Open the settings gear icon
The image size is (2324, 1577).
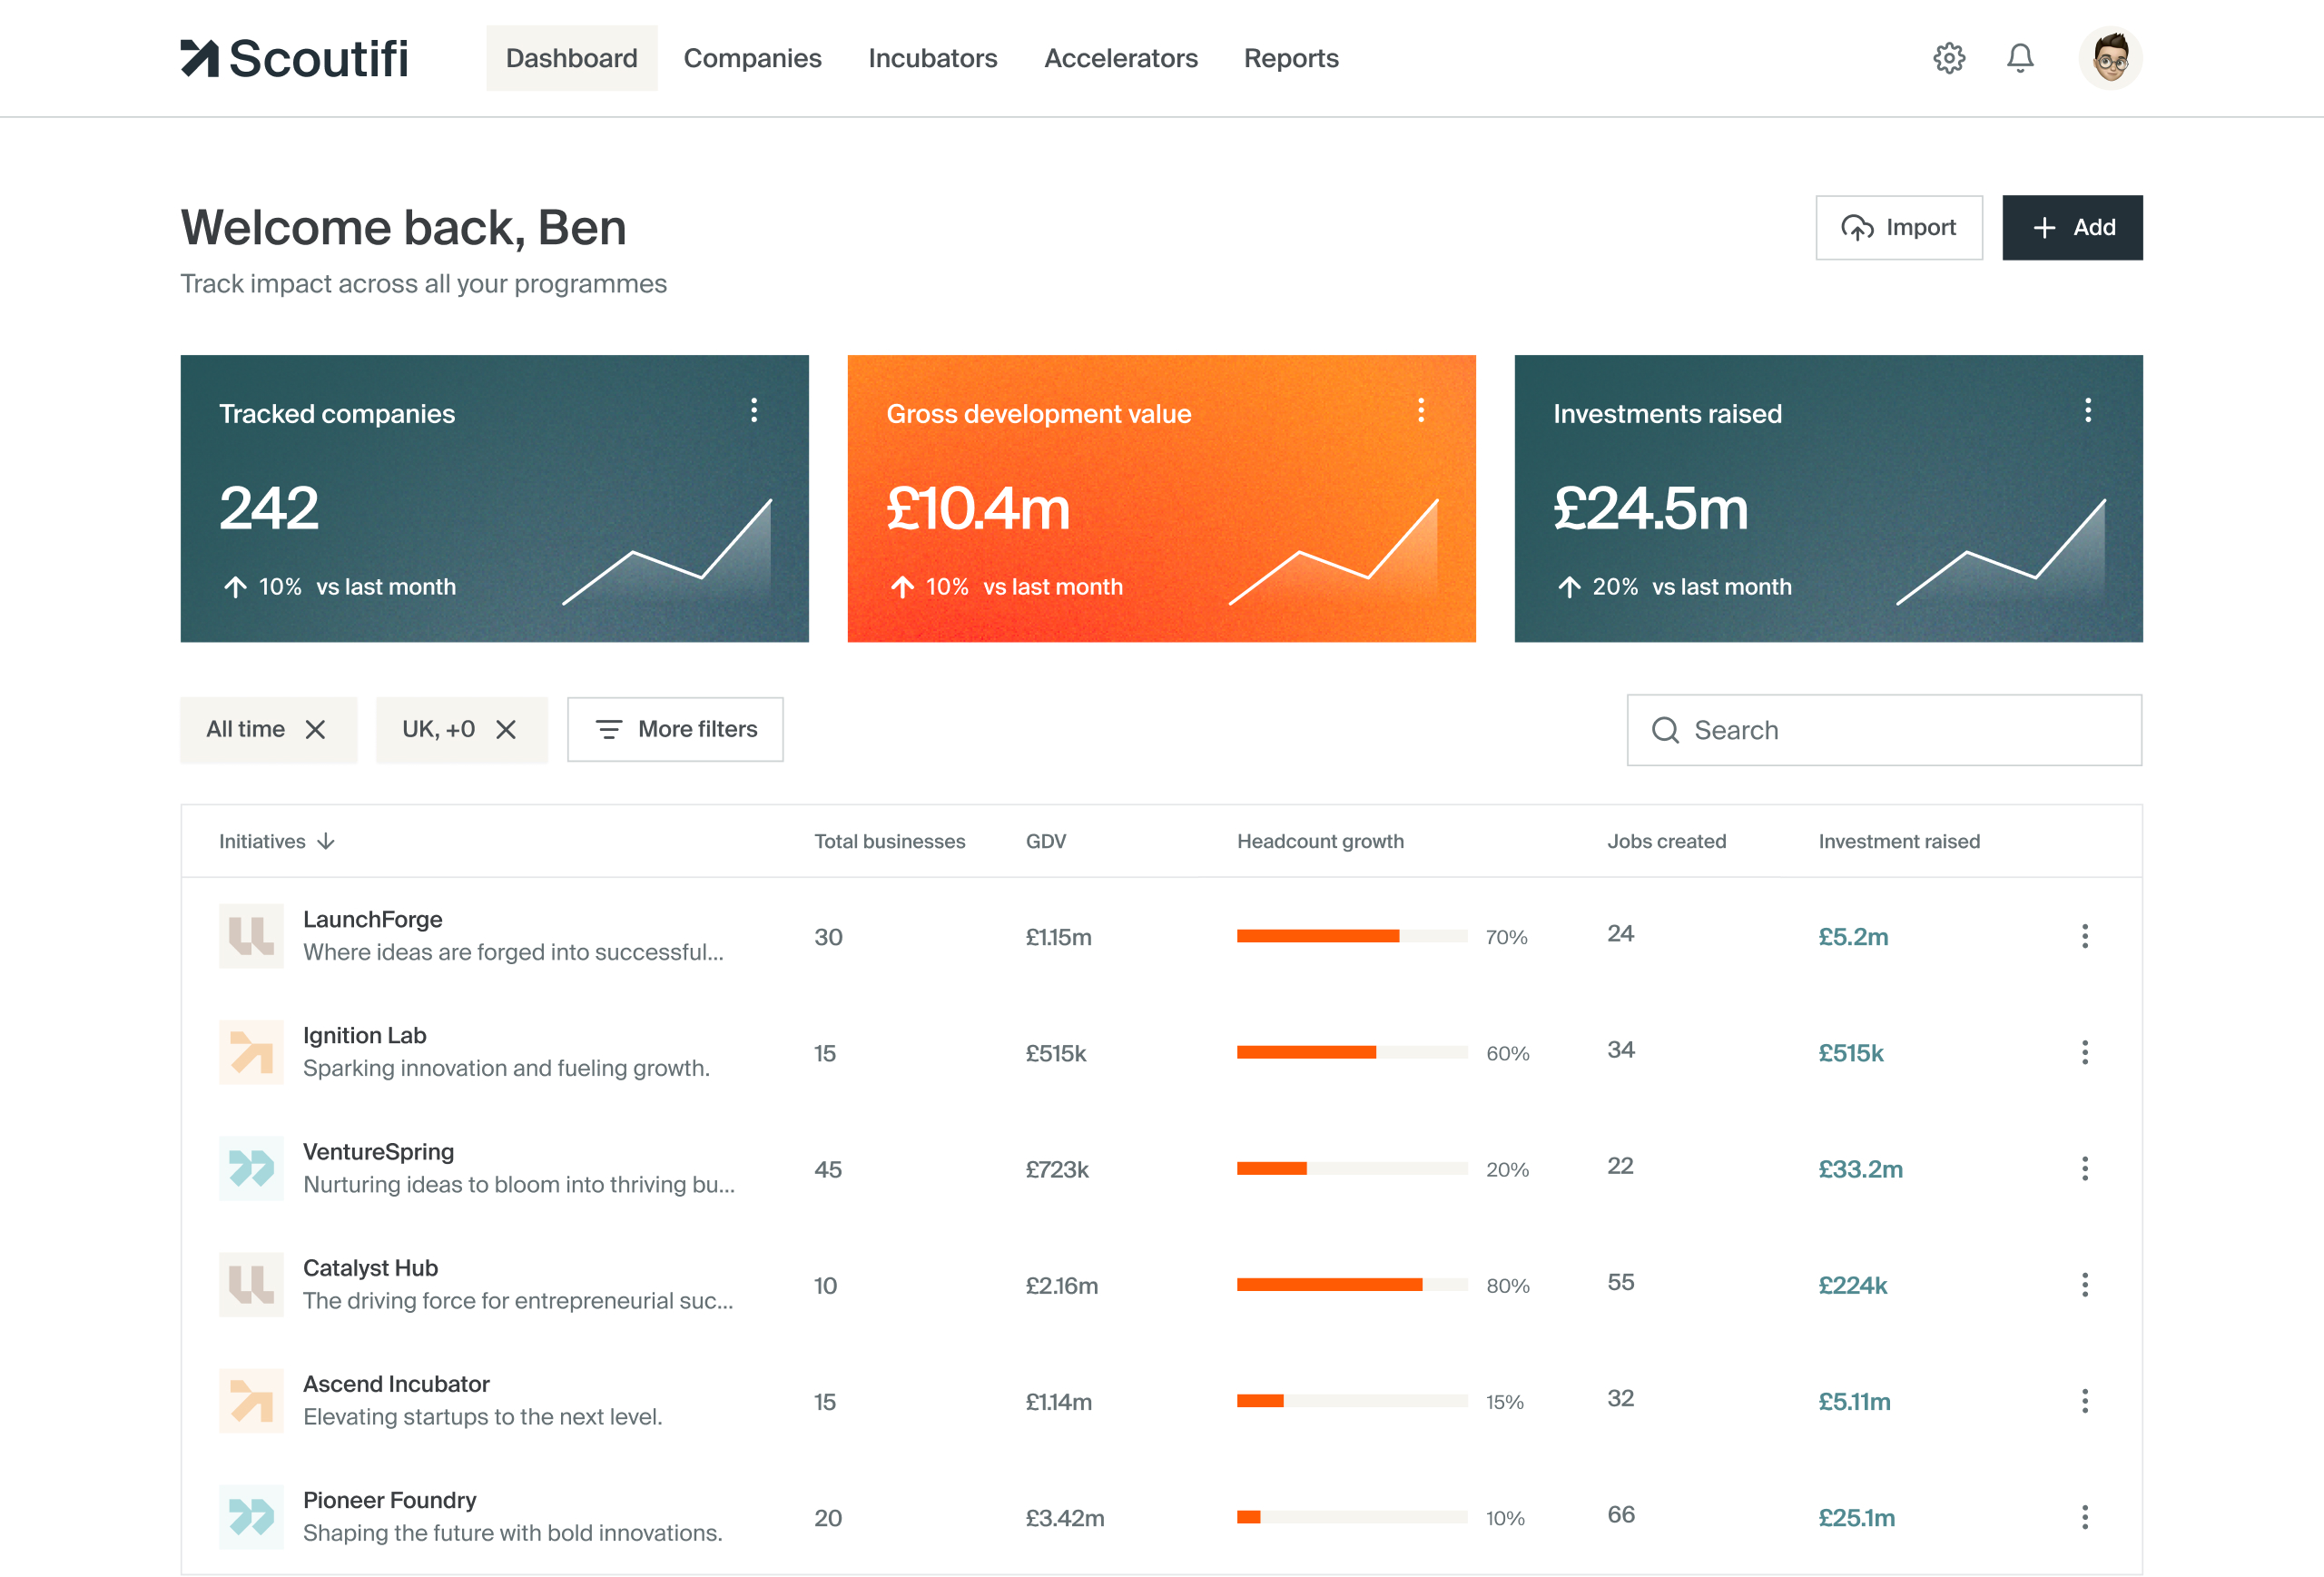[1948, 58]
